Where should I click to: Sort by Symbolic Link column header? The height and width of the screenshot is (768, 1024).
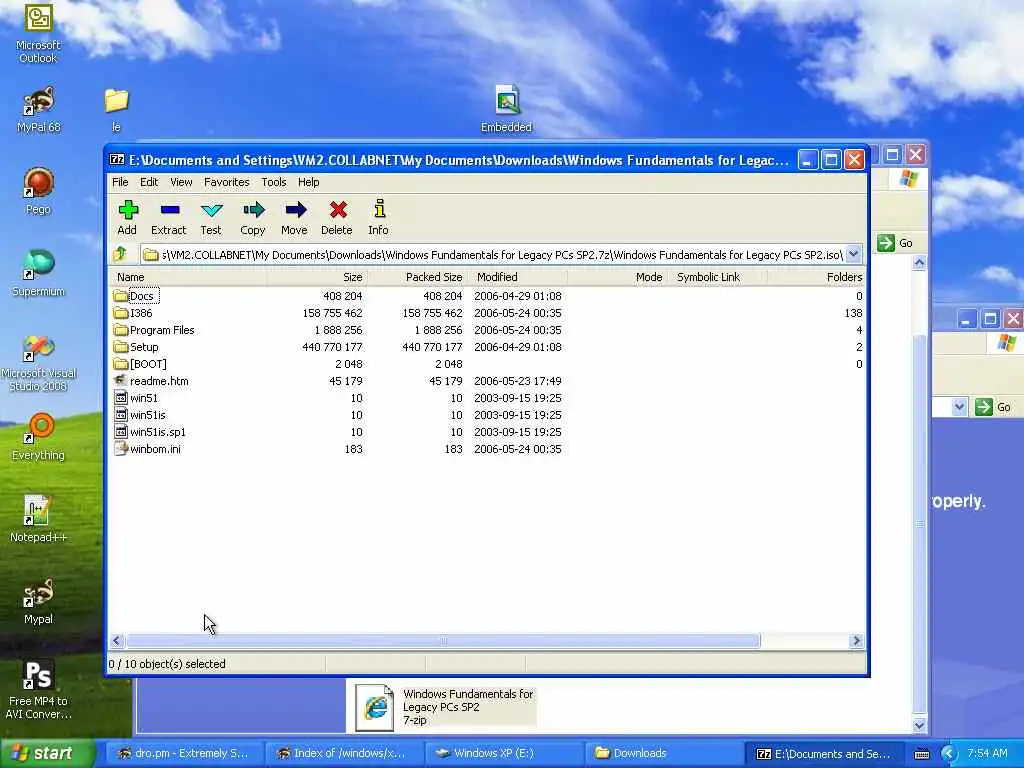tap(717, 277)
